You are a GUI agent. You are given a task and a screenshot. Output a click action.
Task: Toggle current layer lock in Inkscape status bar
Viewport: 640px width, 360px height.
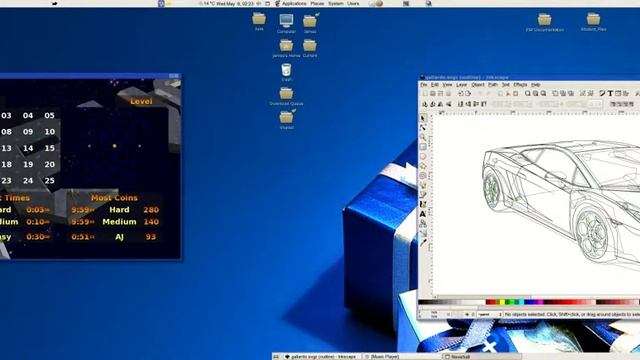click(x=473, y=314)
